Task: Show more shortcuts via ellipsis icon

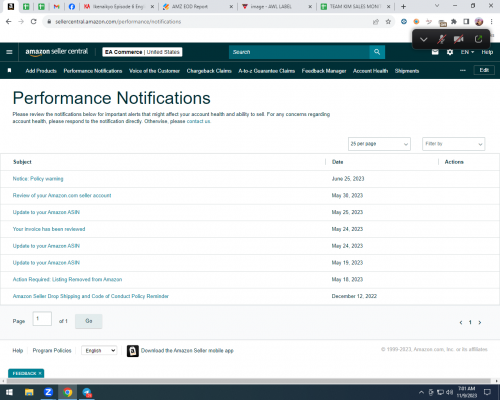Action: 463,70
